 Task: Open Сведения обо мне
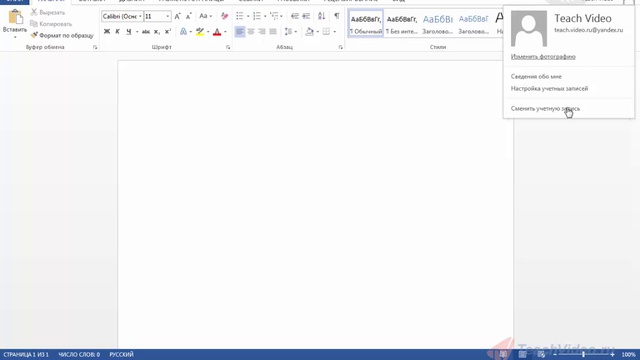(x=536, y=77)
